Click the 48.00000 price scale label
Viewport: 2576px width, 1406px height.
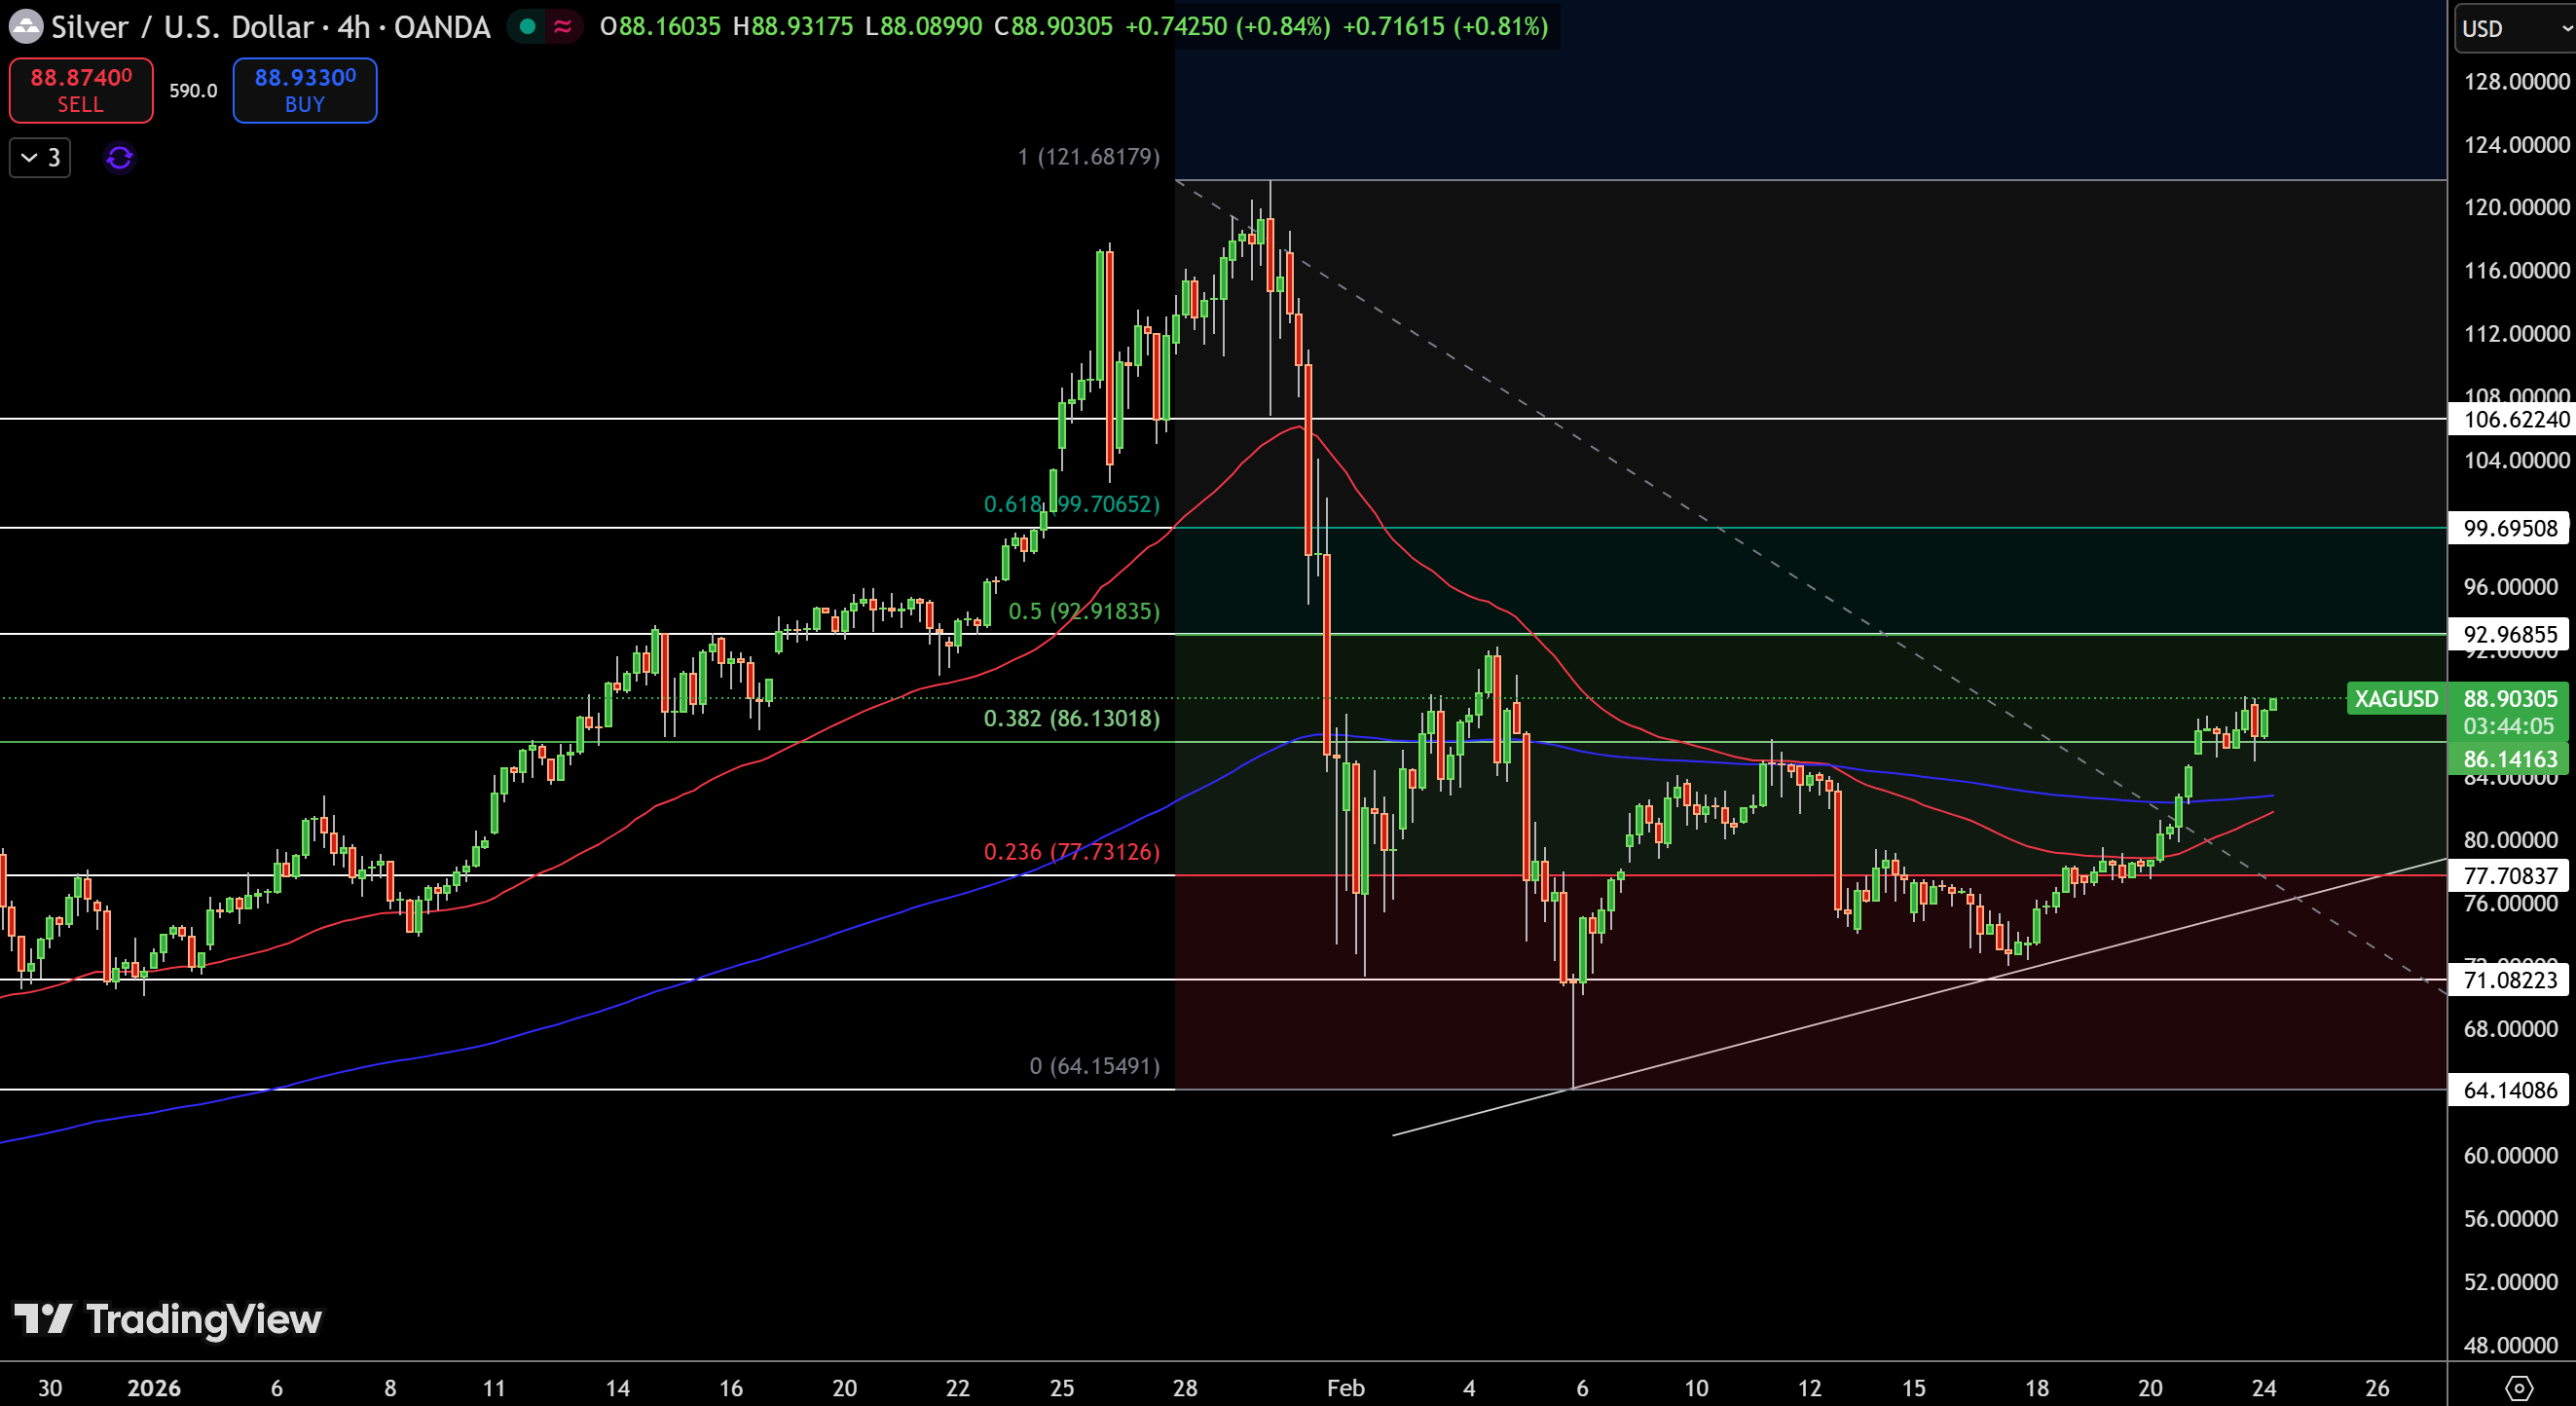(x=2510, y=1345)
